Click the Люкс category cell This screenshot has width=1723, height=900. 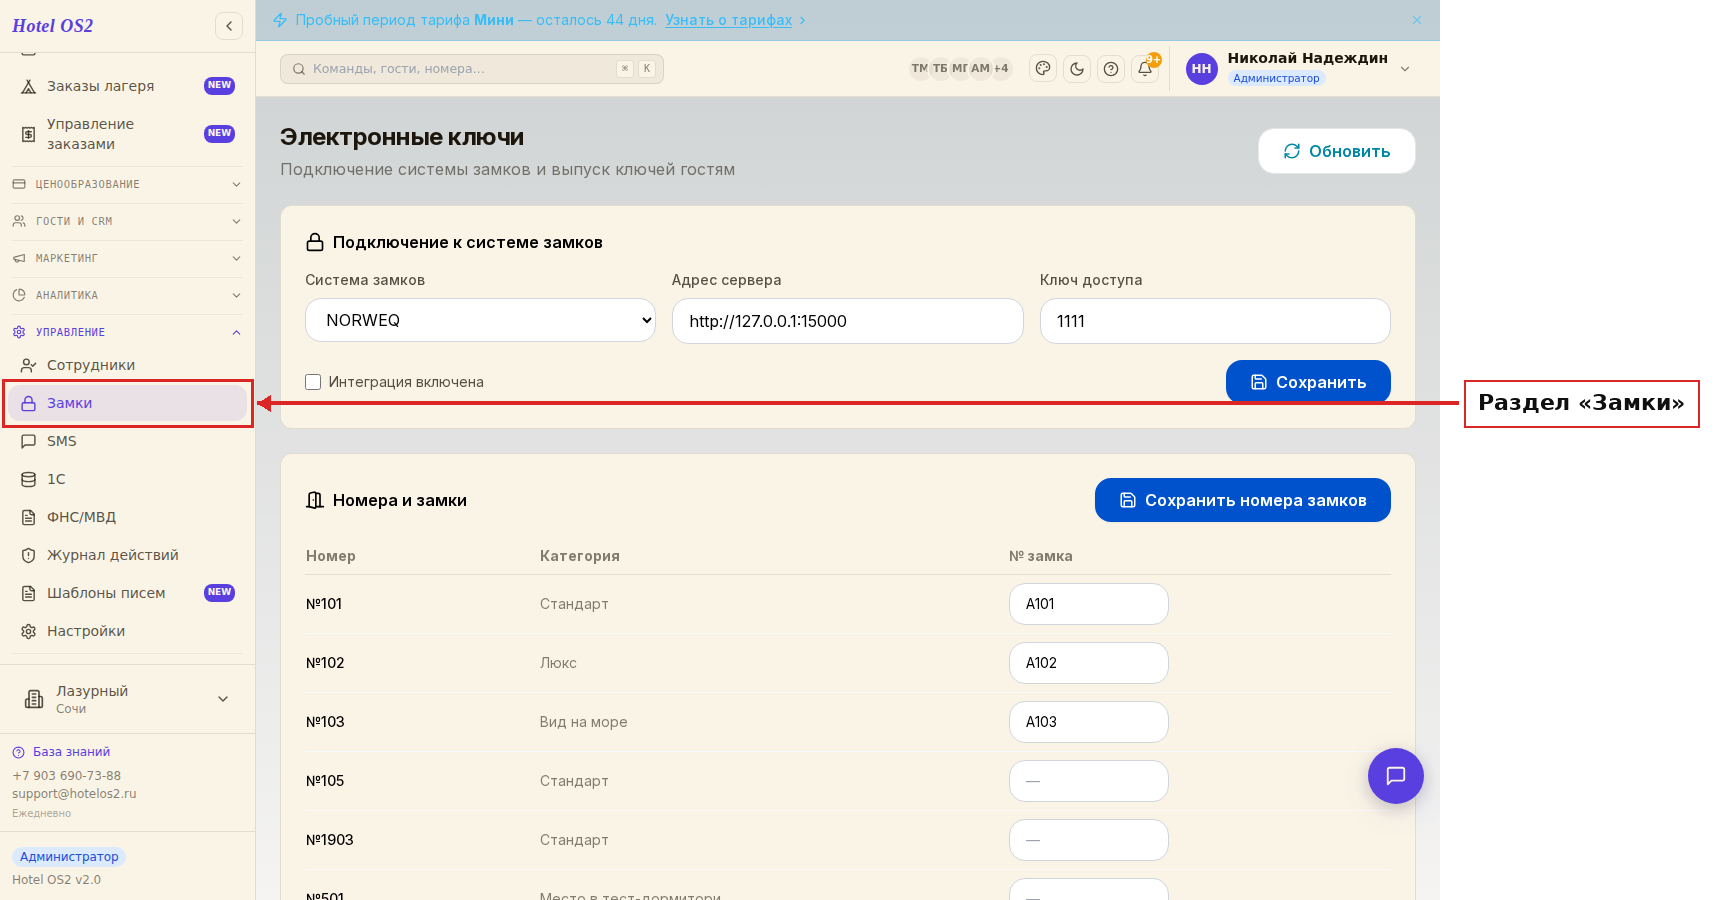click(x=558, y=663)
